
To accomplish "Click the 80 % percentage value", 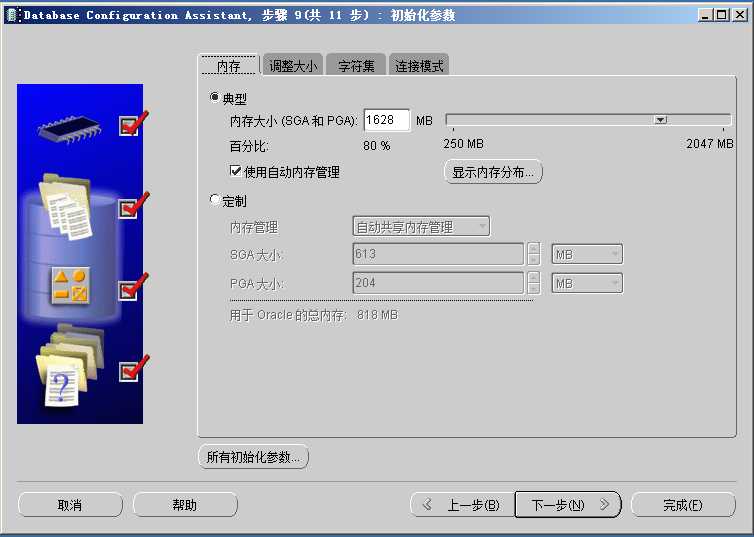I will point(377,146).
